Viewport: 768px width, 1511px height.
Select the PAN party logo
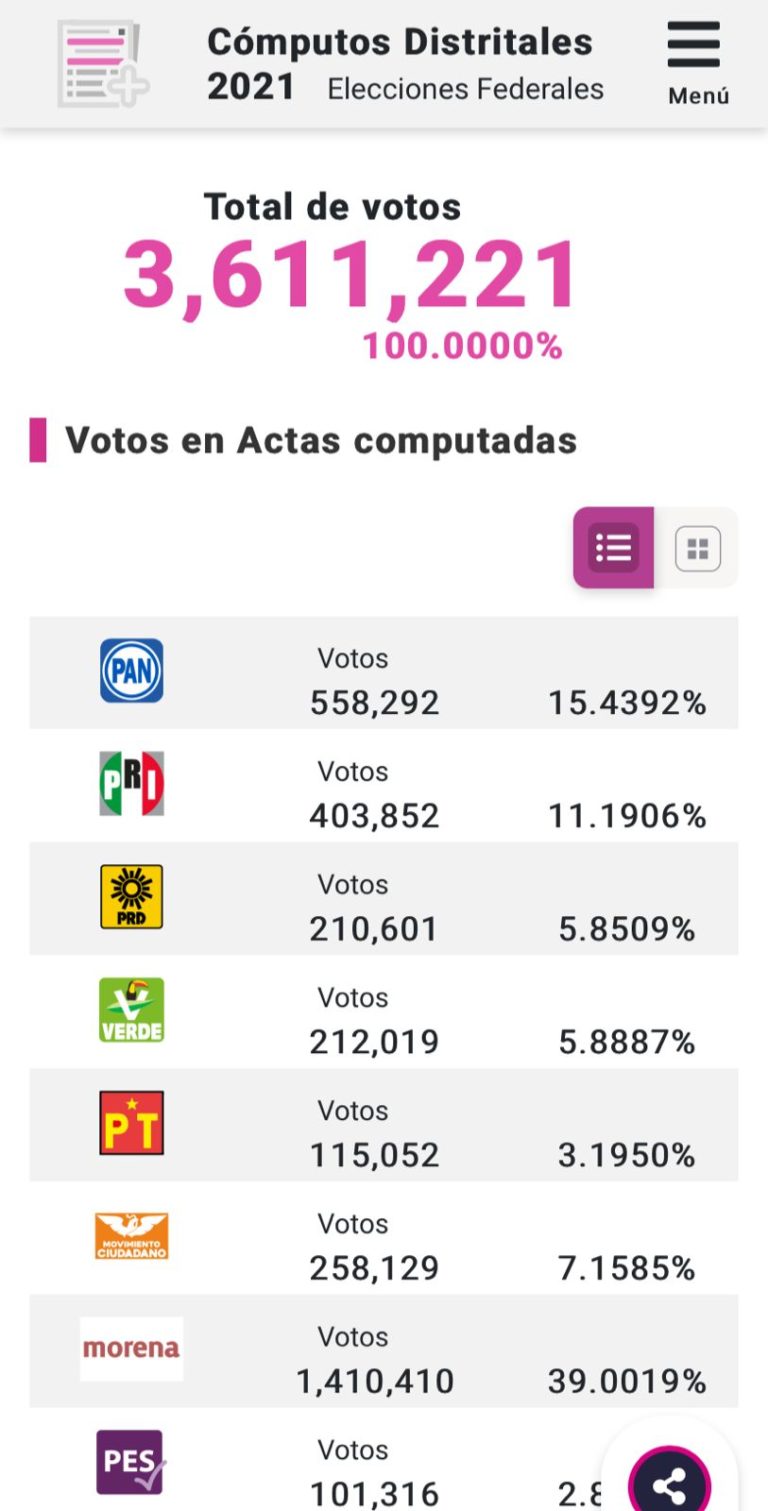131,671
